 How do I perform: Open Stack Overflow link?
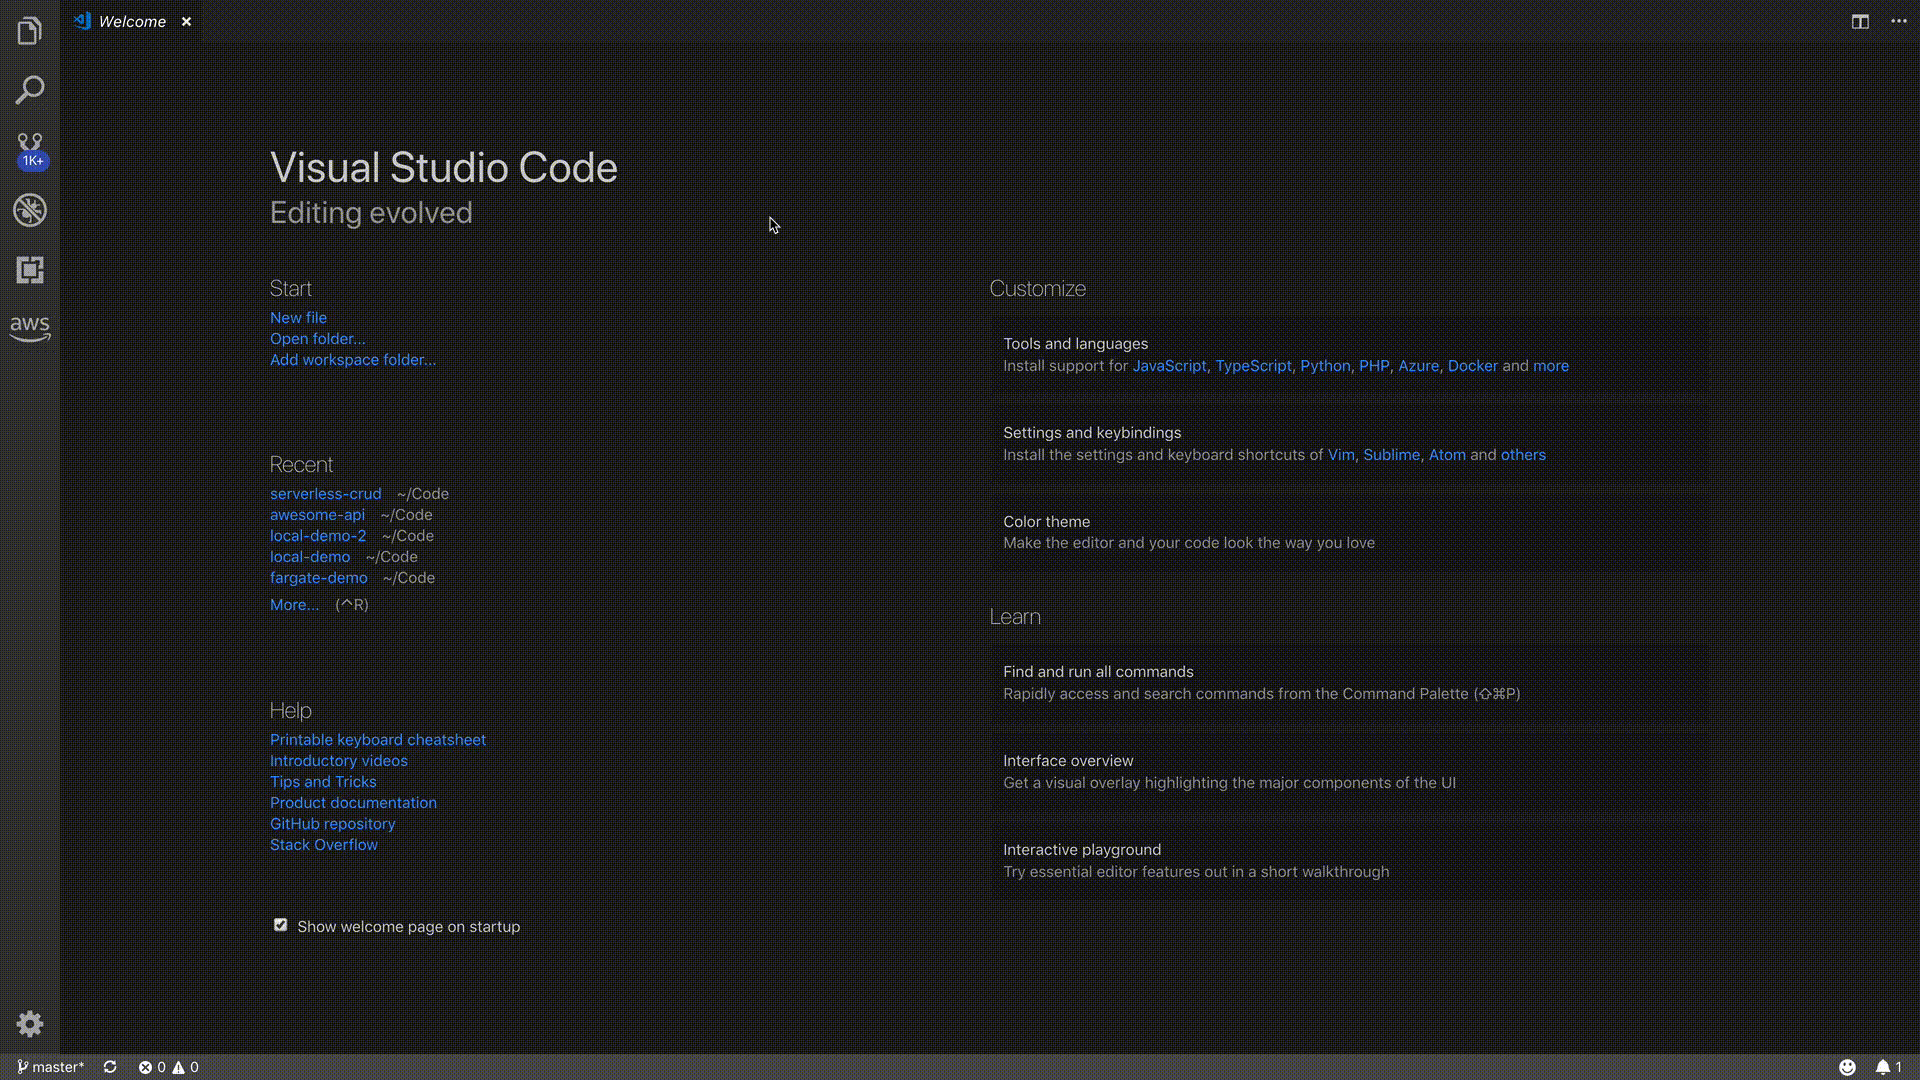pyautogui.click(x=324, y=844)
